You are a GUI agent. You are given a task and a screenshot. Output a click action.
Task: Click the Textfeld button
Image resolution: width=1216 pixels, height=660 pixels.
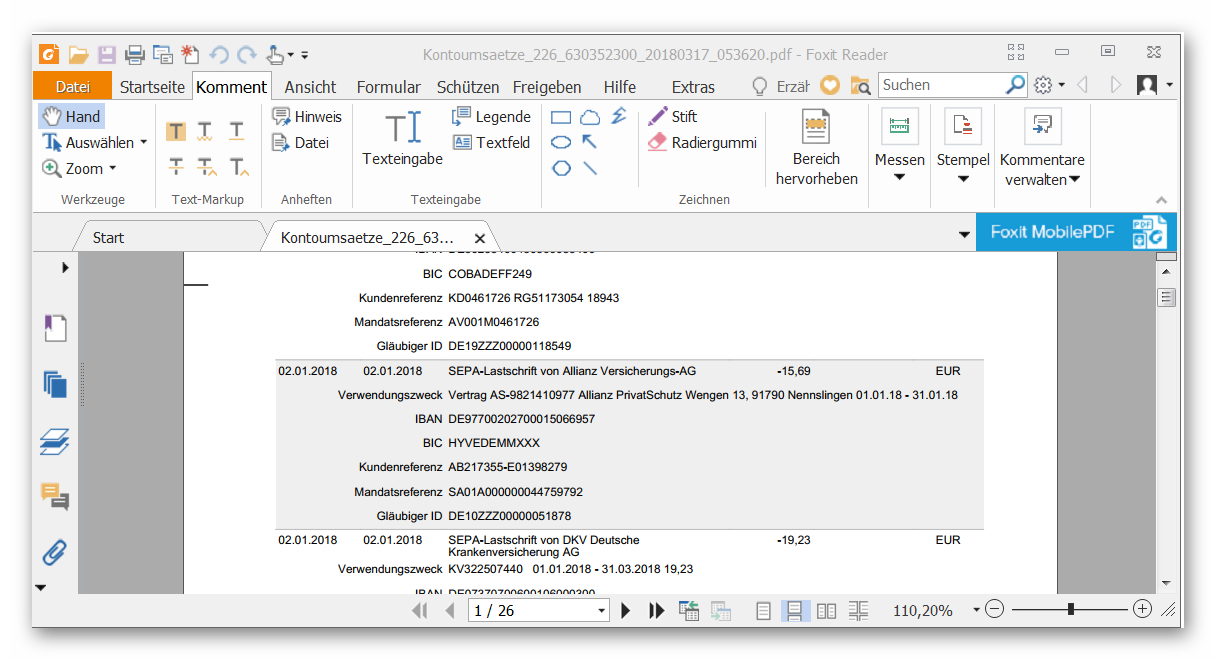491,142
